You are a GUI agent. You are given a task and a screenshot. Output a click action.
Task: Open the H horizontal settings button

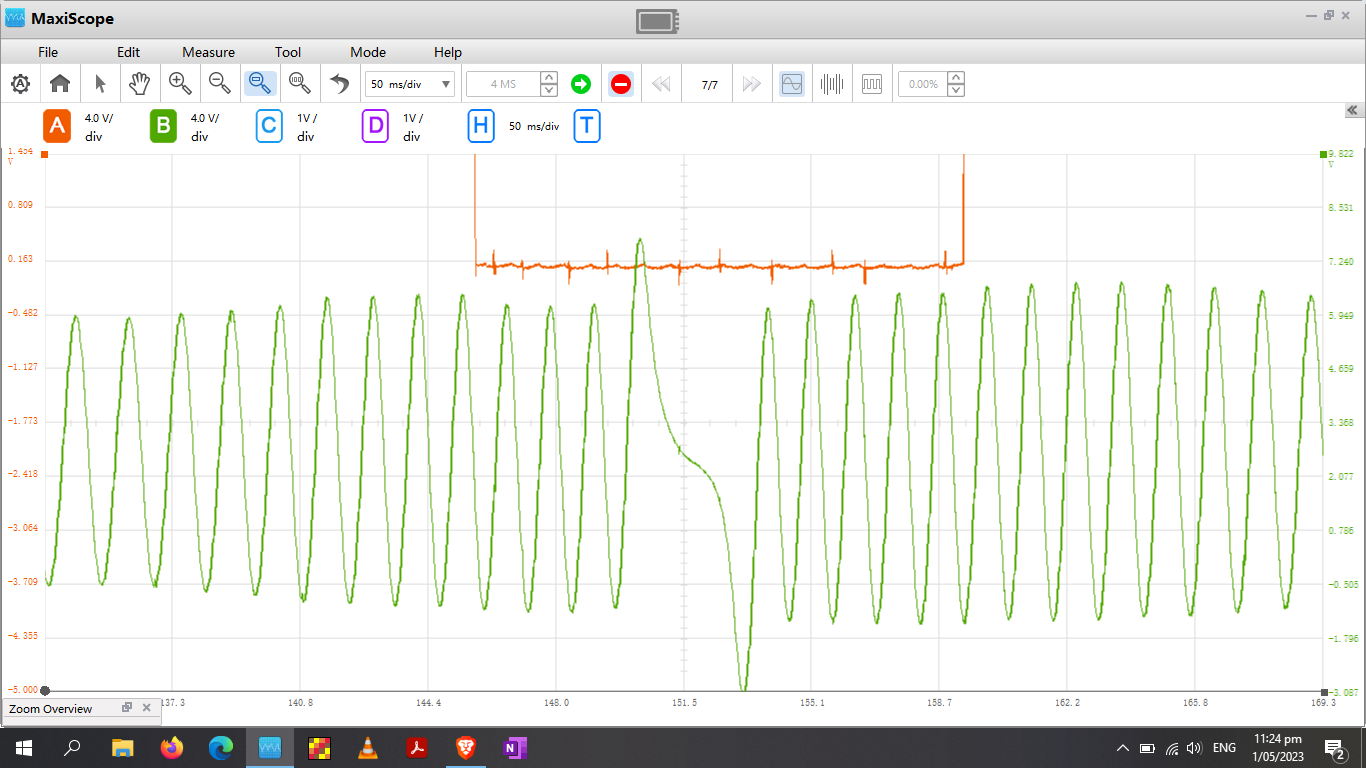pyautogui.click(x=481, y=126)
